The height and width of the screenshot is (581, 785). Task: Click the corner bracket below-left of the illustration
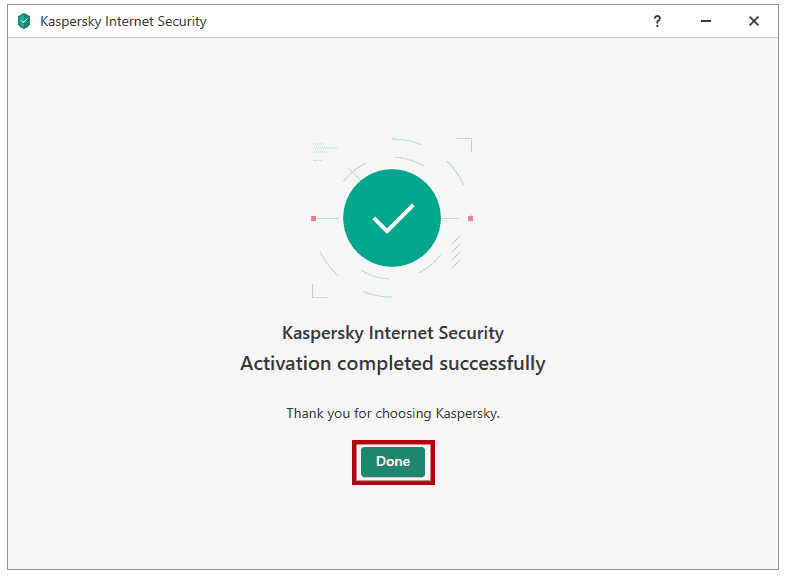tap(317, 292)
